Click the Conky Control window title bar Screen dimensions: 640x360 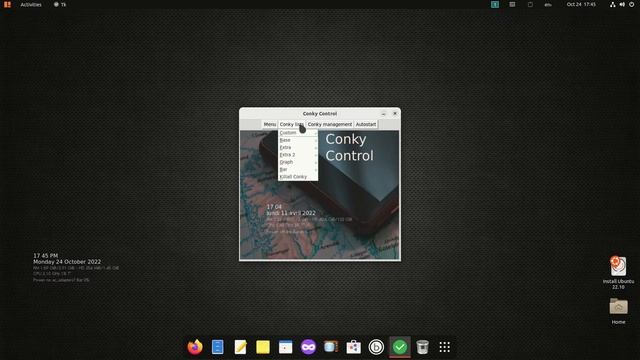point(320,113)
